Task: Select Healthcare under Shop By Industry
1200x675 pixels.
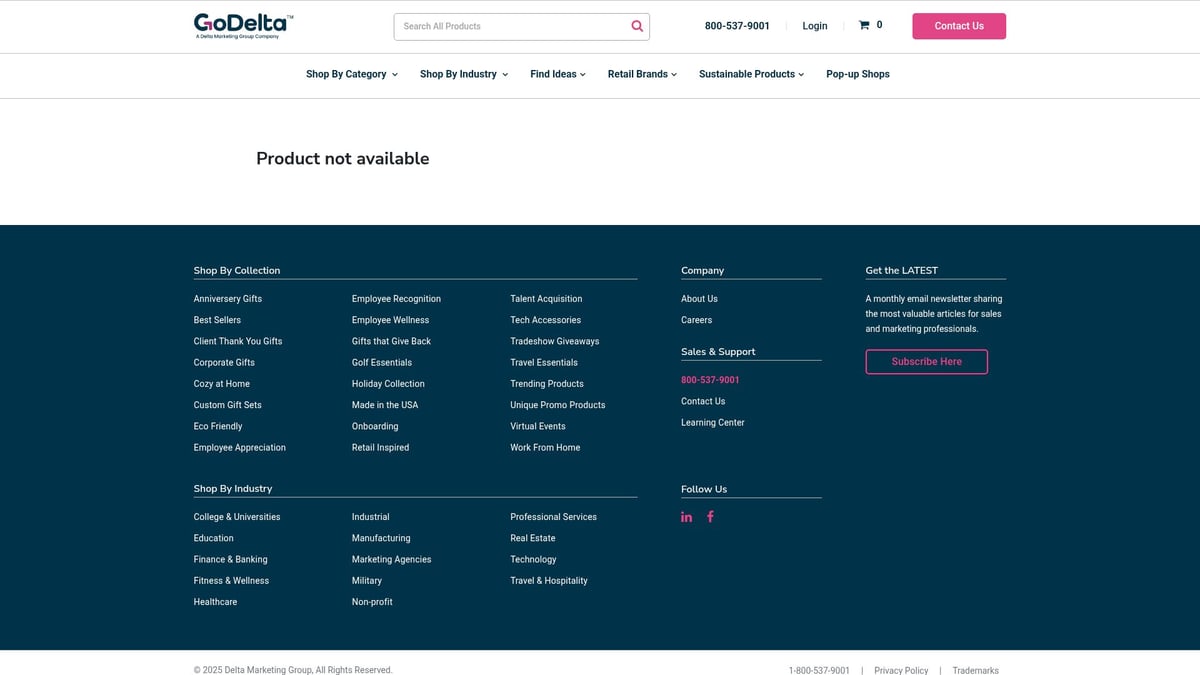Action: point(215,602)
